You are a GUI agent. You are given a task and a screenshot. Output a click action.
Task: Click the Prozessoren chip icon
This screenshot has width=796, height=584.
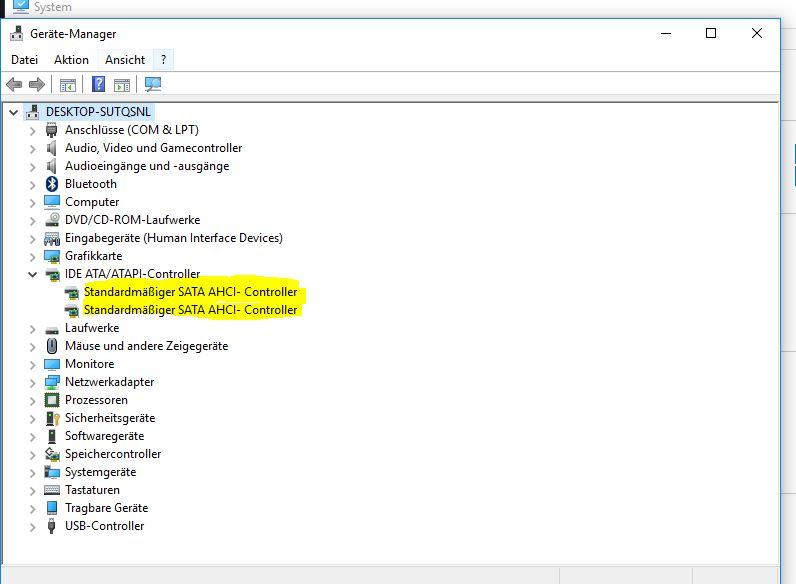tap(52, 400)
